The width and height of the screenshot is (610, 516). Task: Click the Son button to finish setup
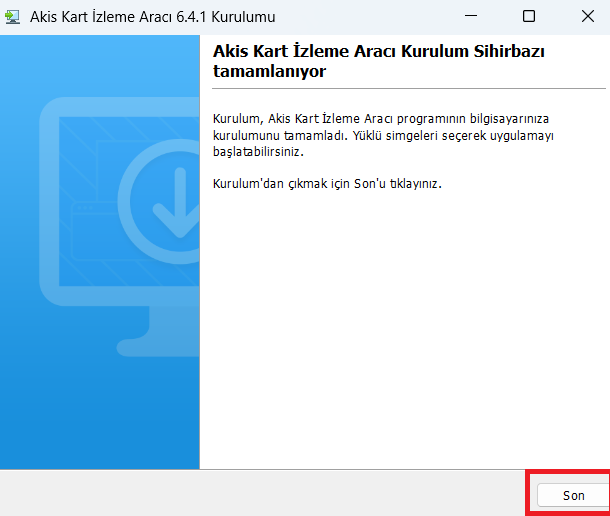coord(573,495)
